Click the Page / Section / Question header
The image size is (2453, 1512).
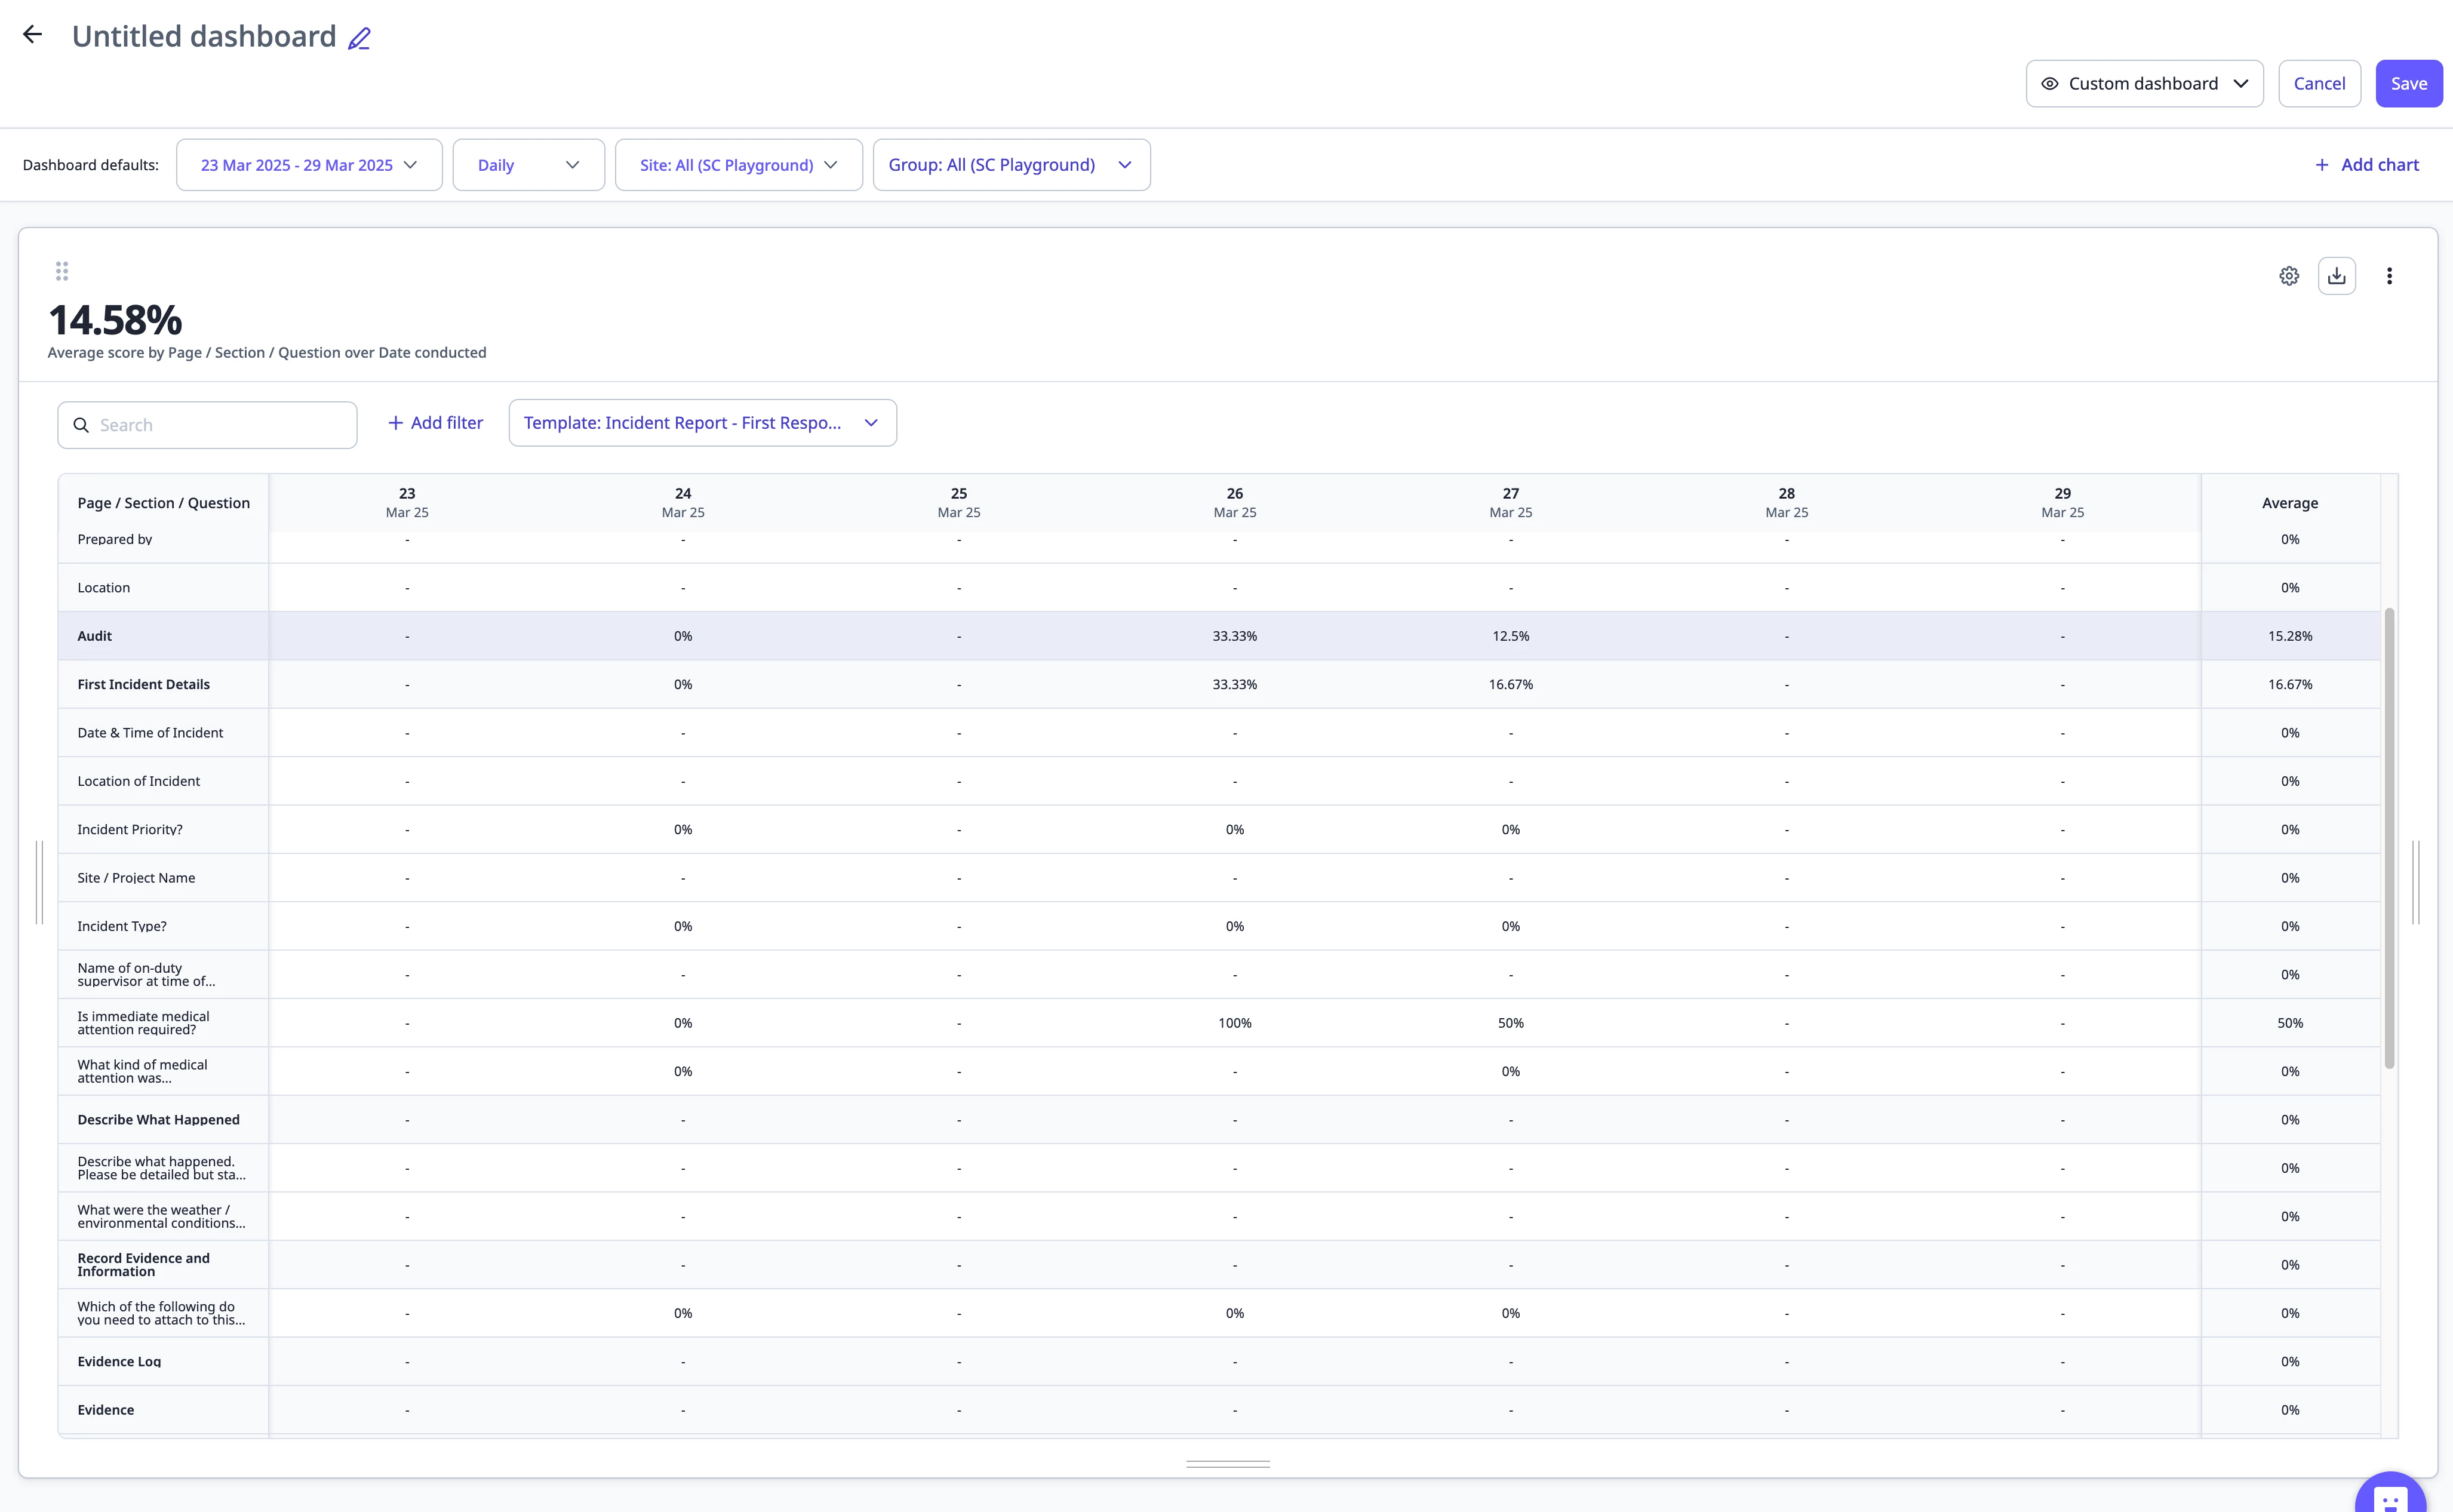164,503
